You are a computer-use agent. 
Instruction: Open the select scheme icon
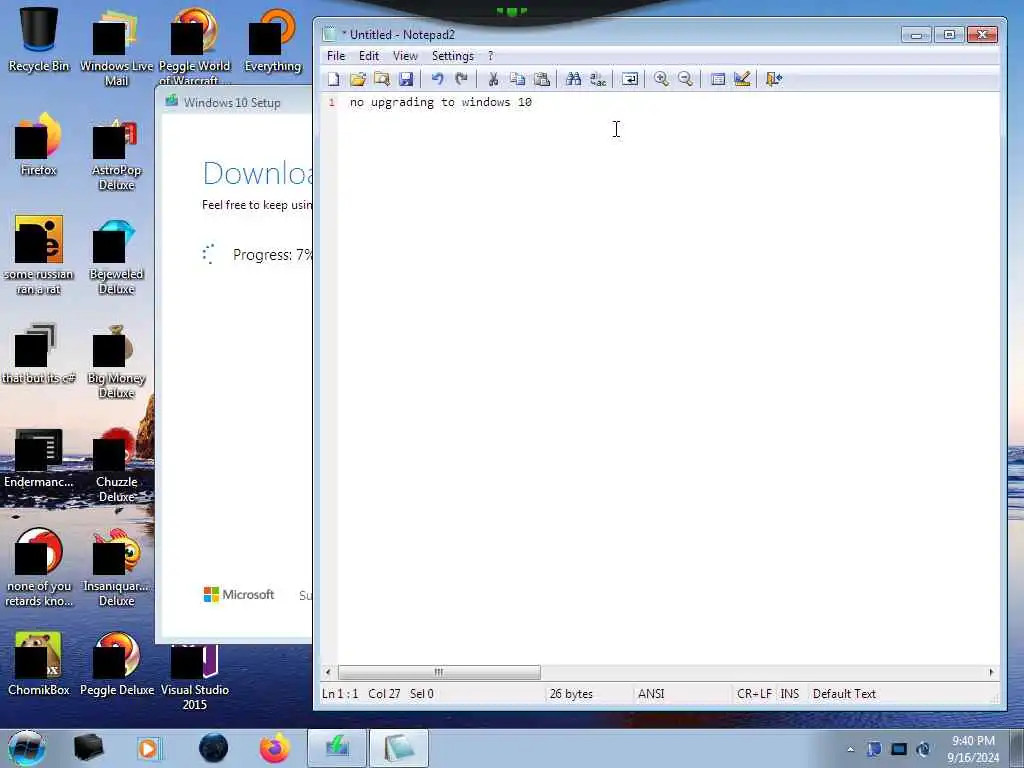[717, 80]
